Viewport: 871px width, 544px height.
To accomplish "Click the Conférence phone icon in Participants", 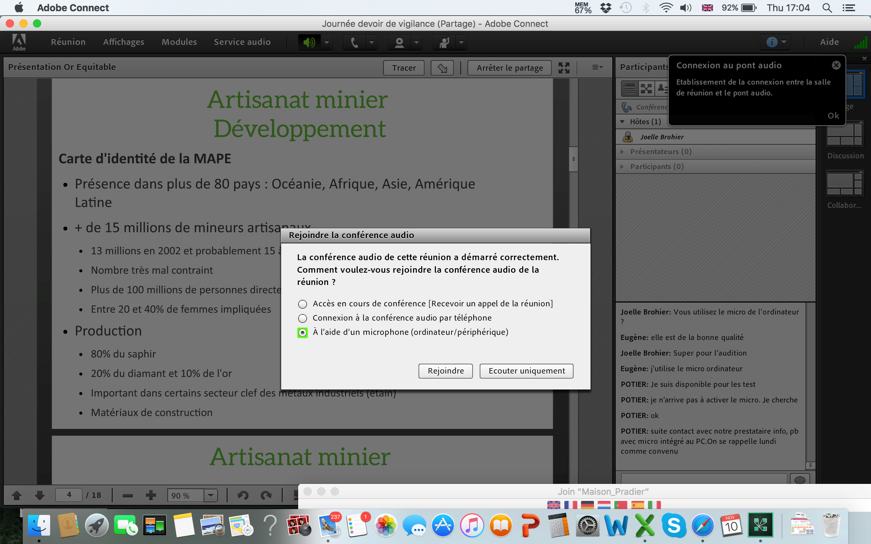I will 627,107.
